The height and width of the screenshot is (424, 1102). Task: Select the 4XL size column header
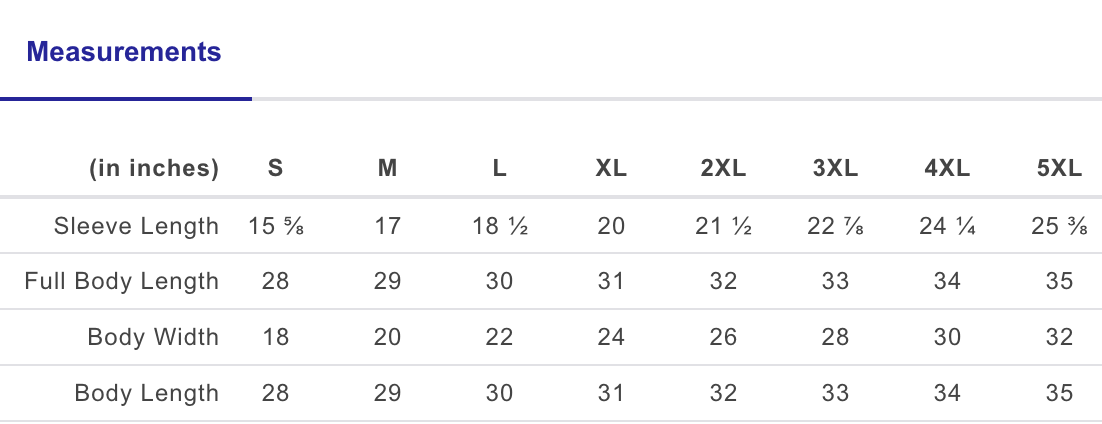tap(947, 169)
